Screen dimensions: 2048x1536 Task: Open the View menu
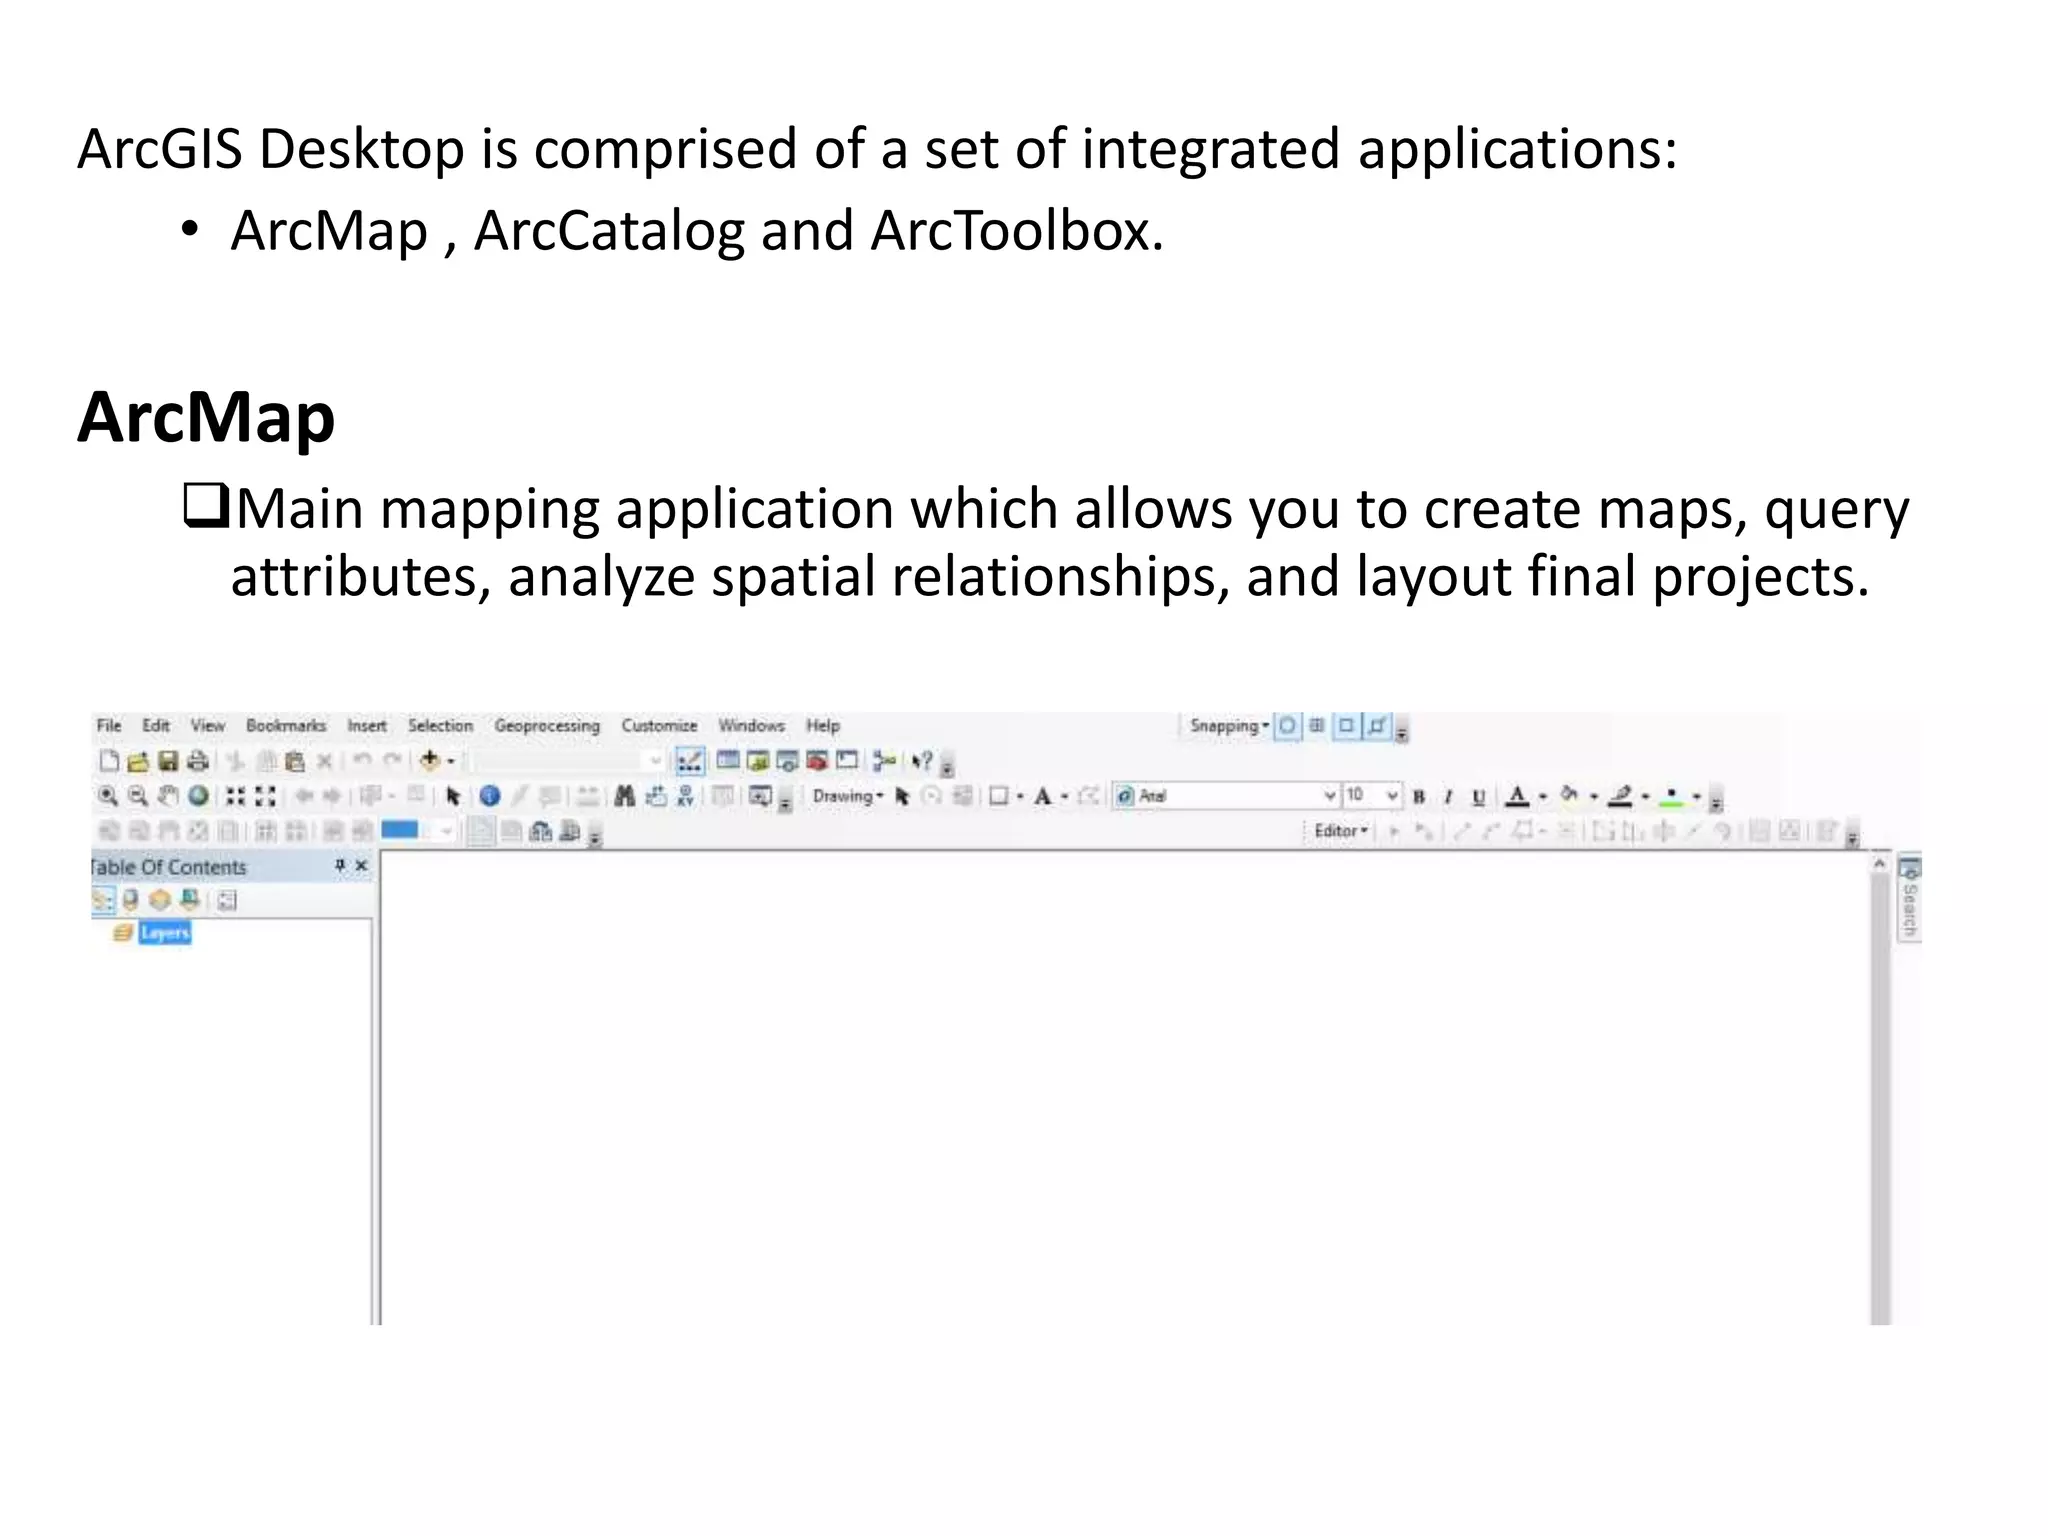click(x=208, y=725)
